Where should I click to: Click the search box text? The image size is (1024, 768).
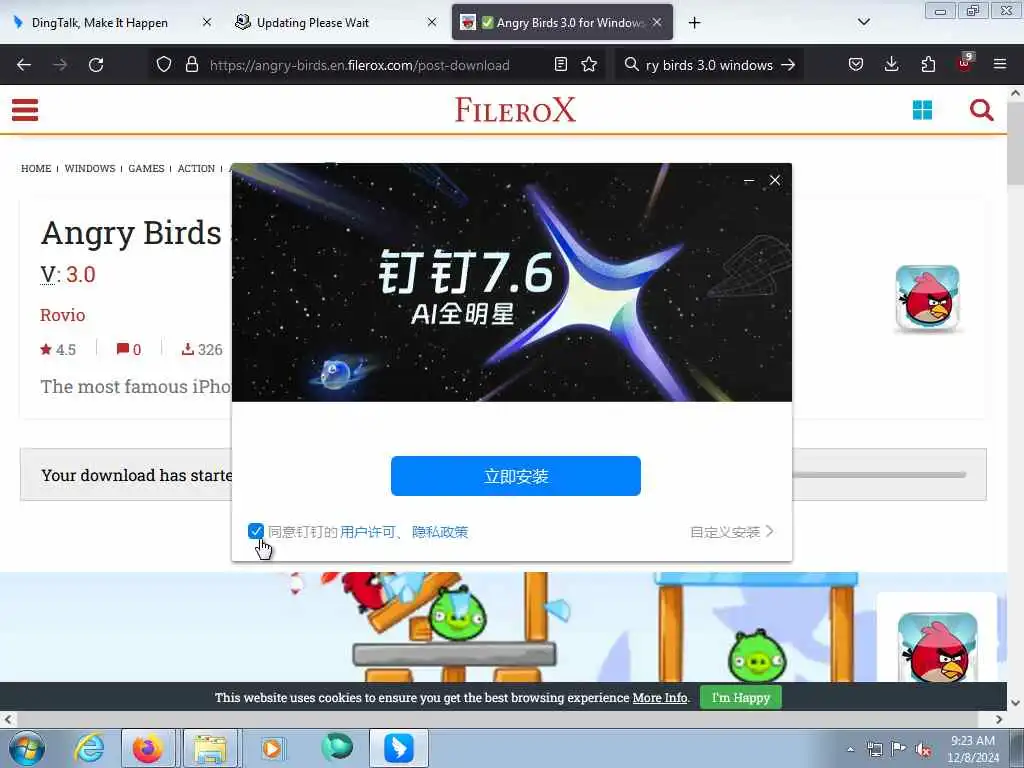tap(709, 65)
